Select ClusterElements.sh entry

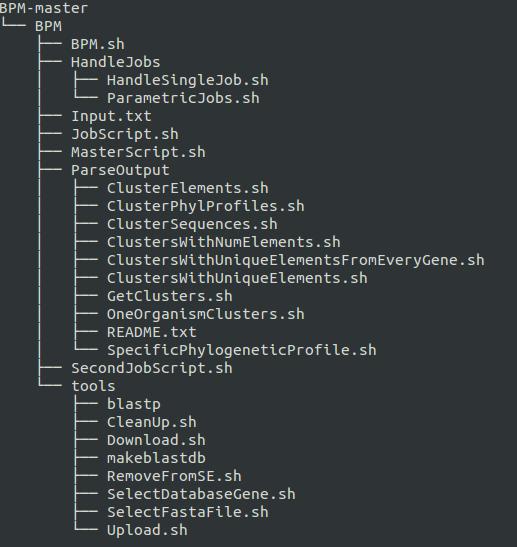coord(188,188)
